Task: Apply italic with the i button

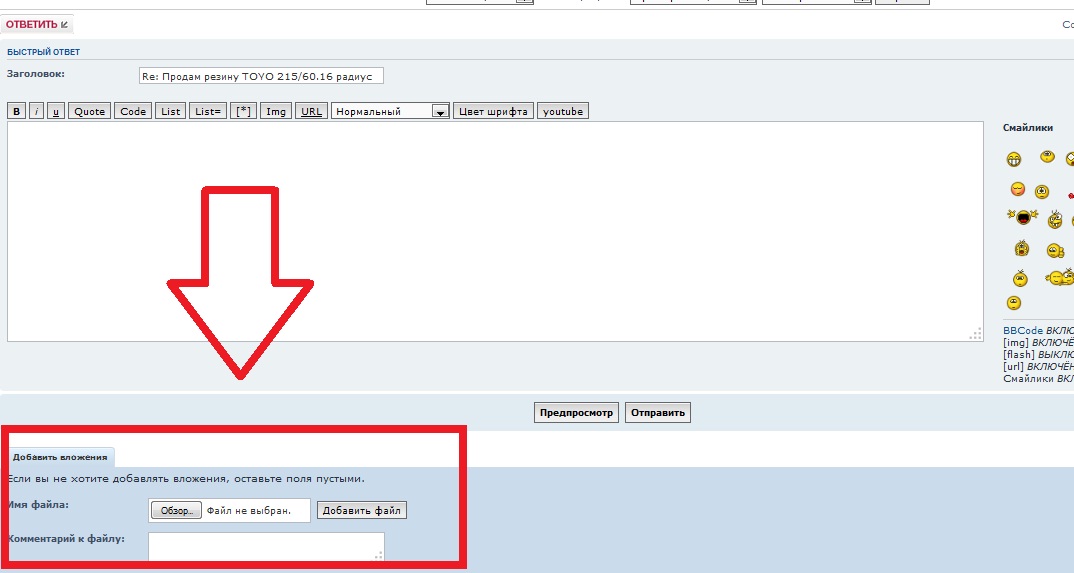Action: tap(36, 111)
